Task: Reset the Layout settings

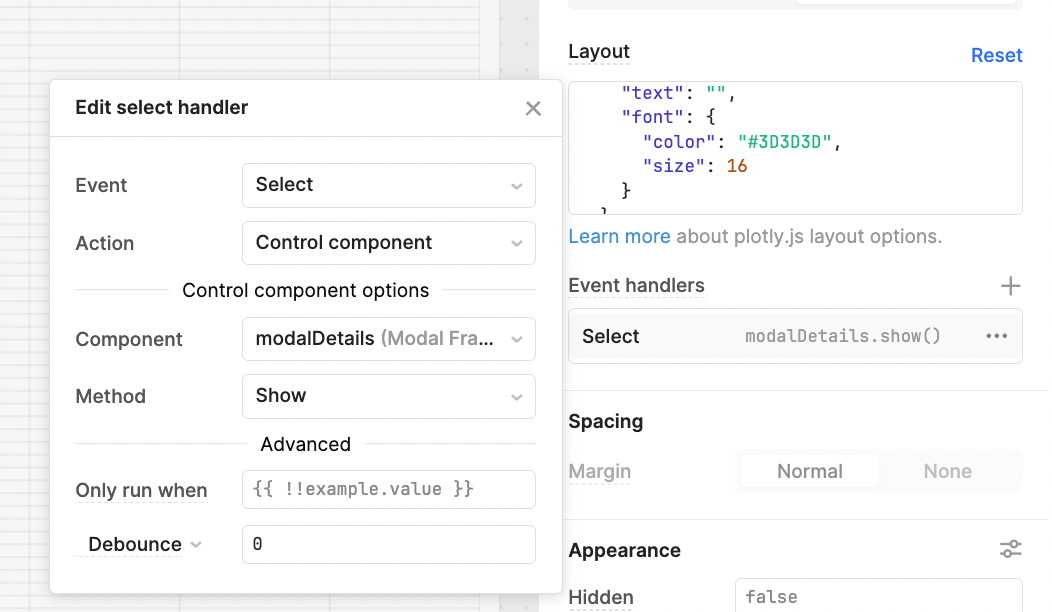Action: (x=996, y=55)
